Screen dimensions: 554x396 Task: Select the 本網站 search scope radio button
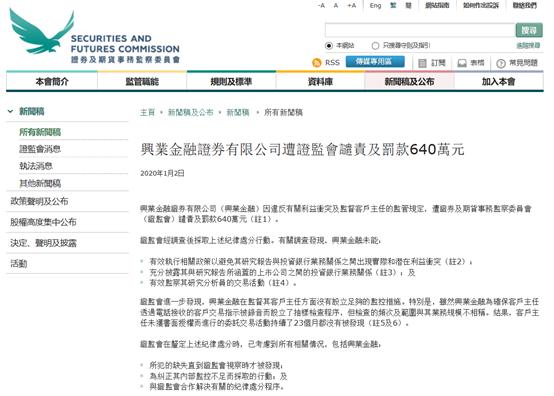pos(329,46)
